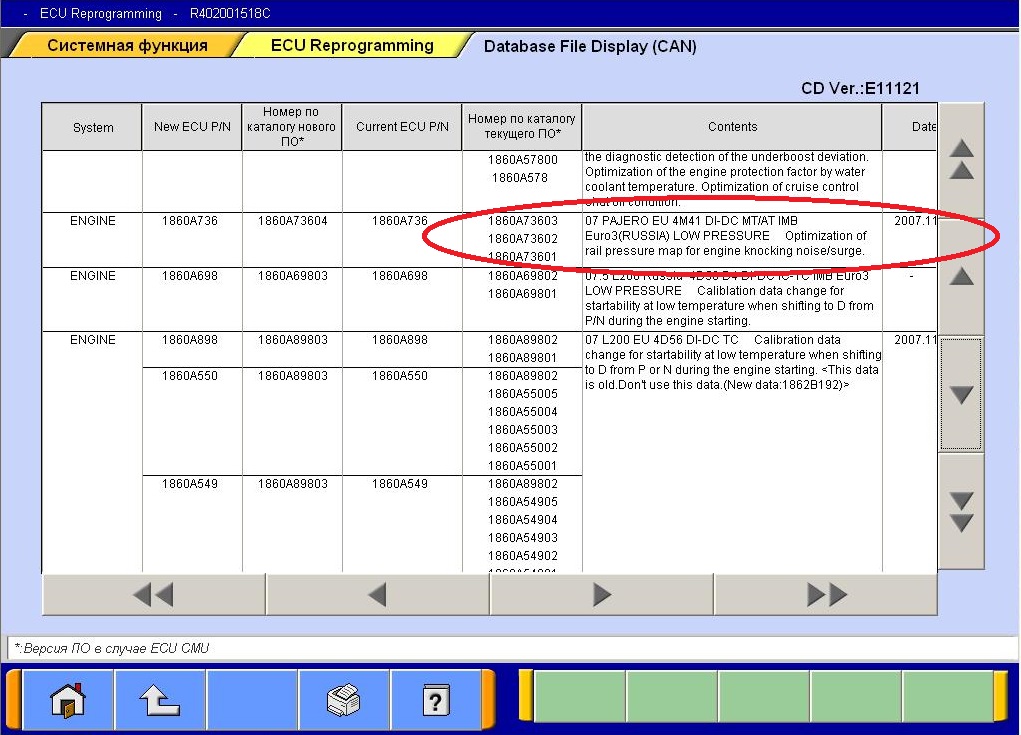This screenshot has width=1021, height=735.
Task: Switch to the Системная функция tab
Action: coord(127,46)
